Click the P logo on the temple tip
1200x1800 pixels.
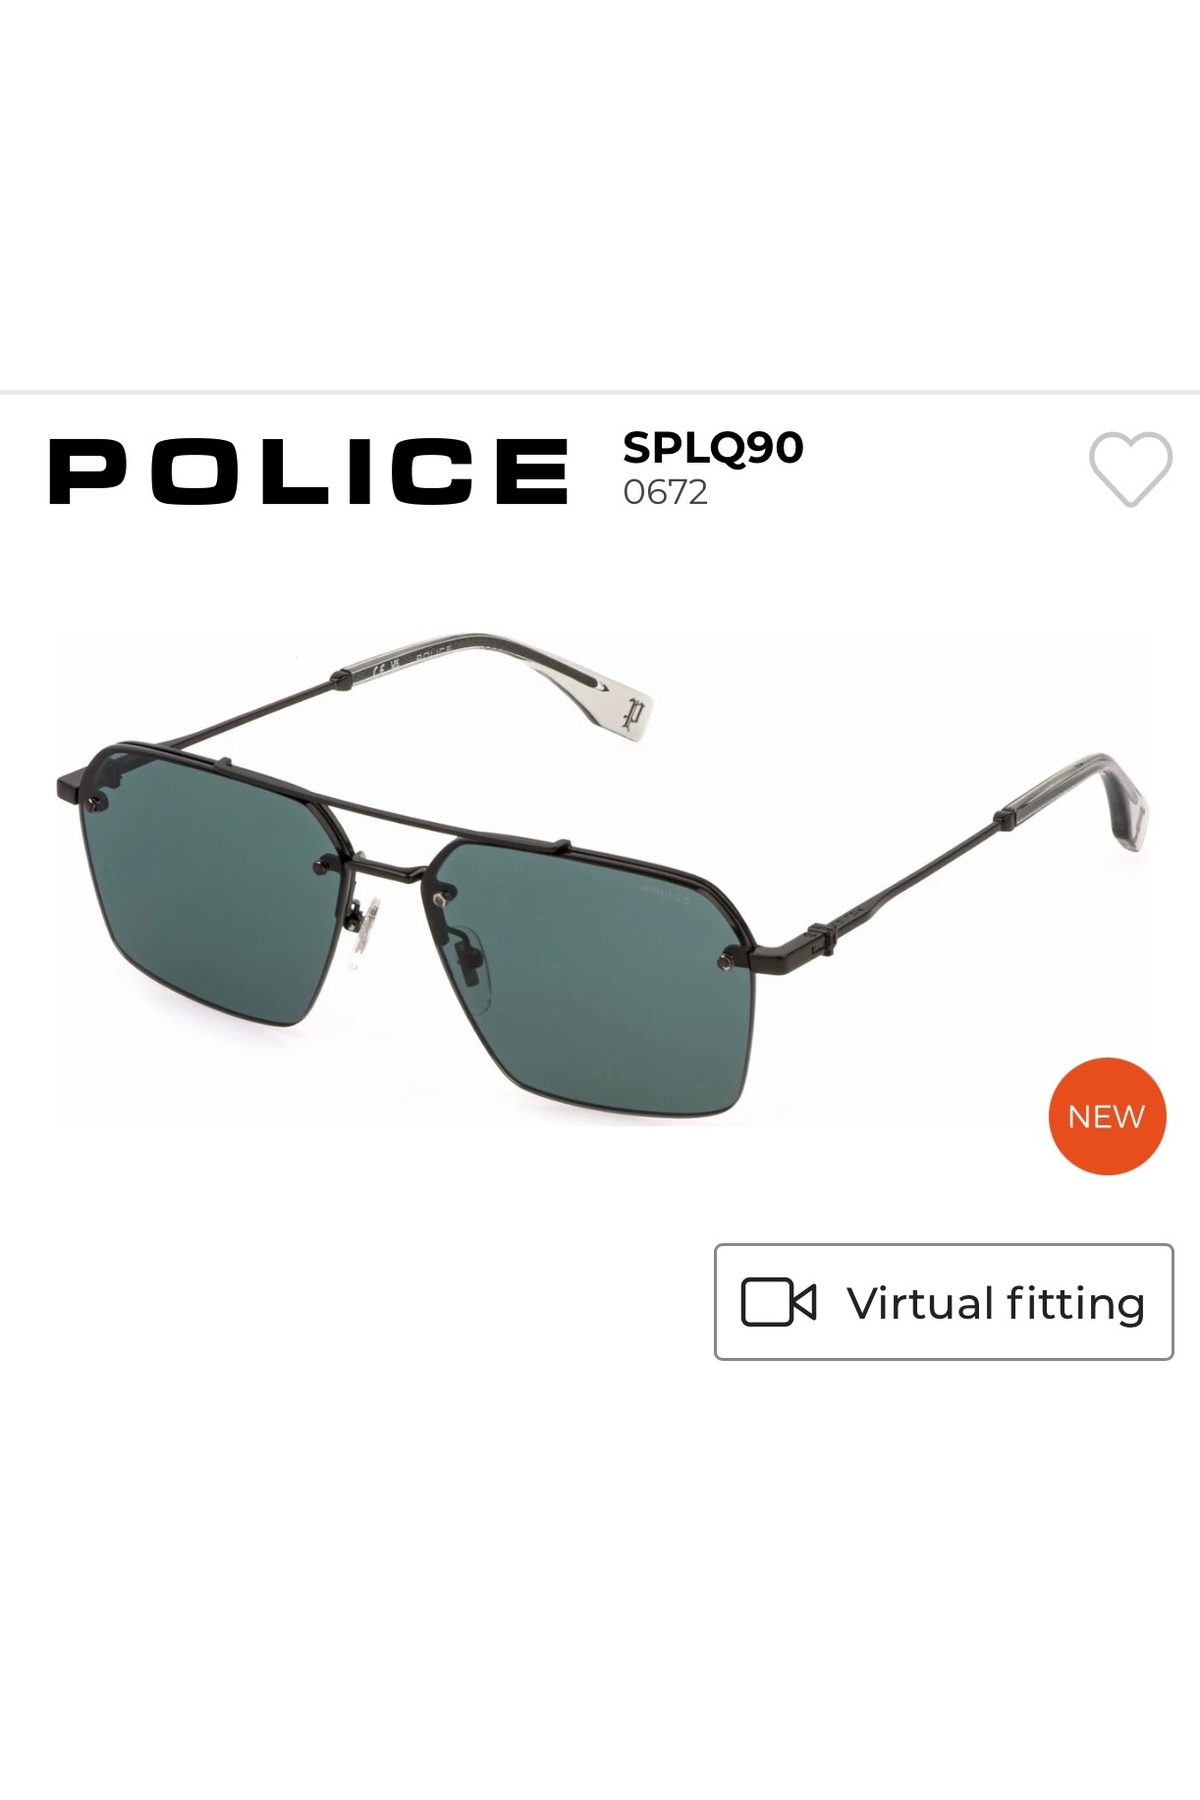click(x=630, y=715)
